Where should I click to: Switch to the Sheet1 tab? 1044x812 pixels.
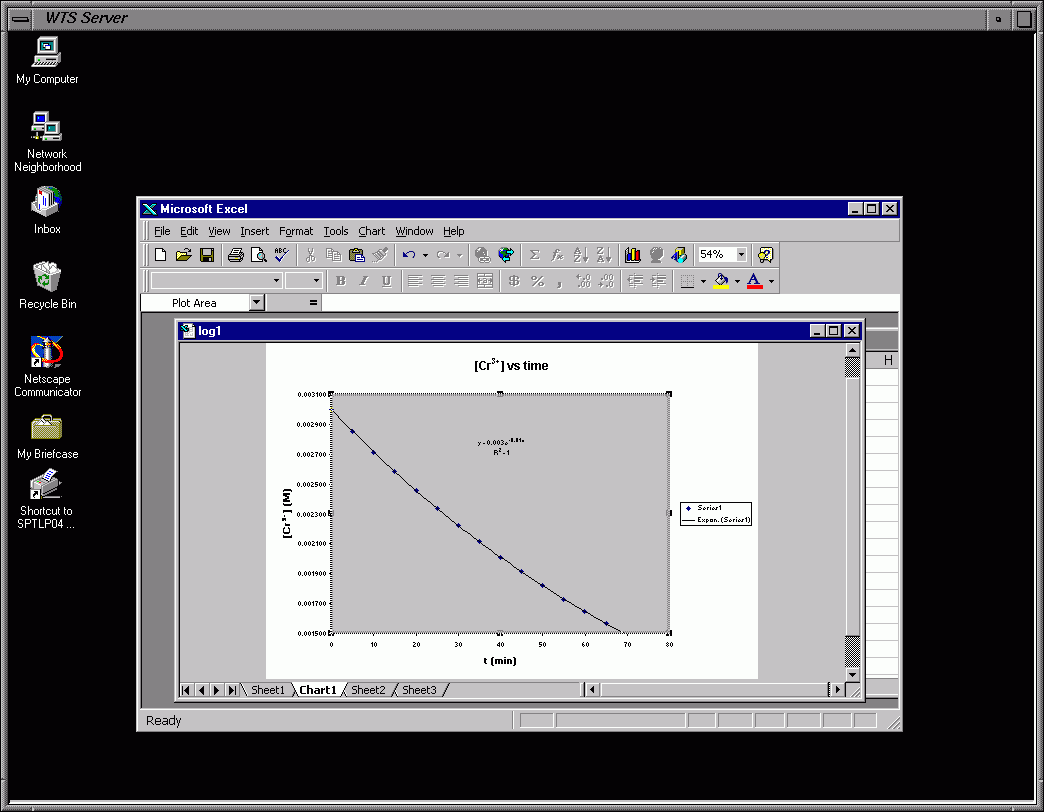(267, 690)
